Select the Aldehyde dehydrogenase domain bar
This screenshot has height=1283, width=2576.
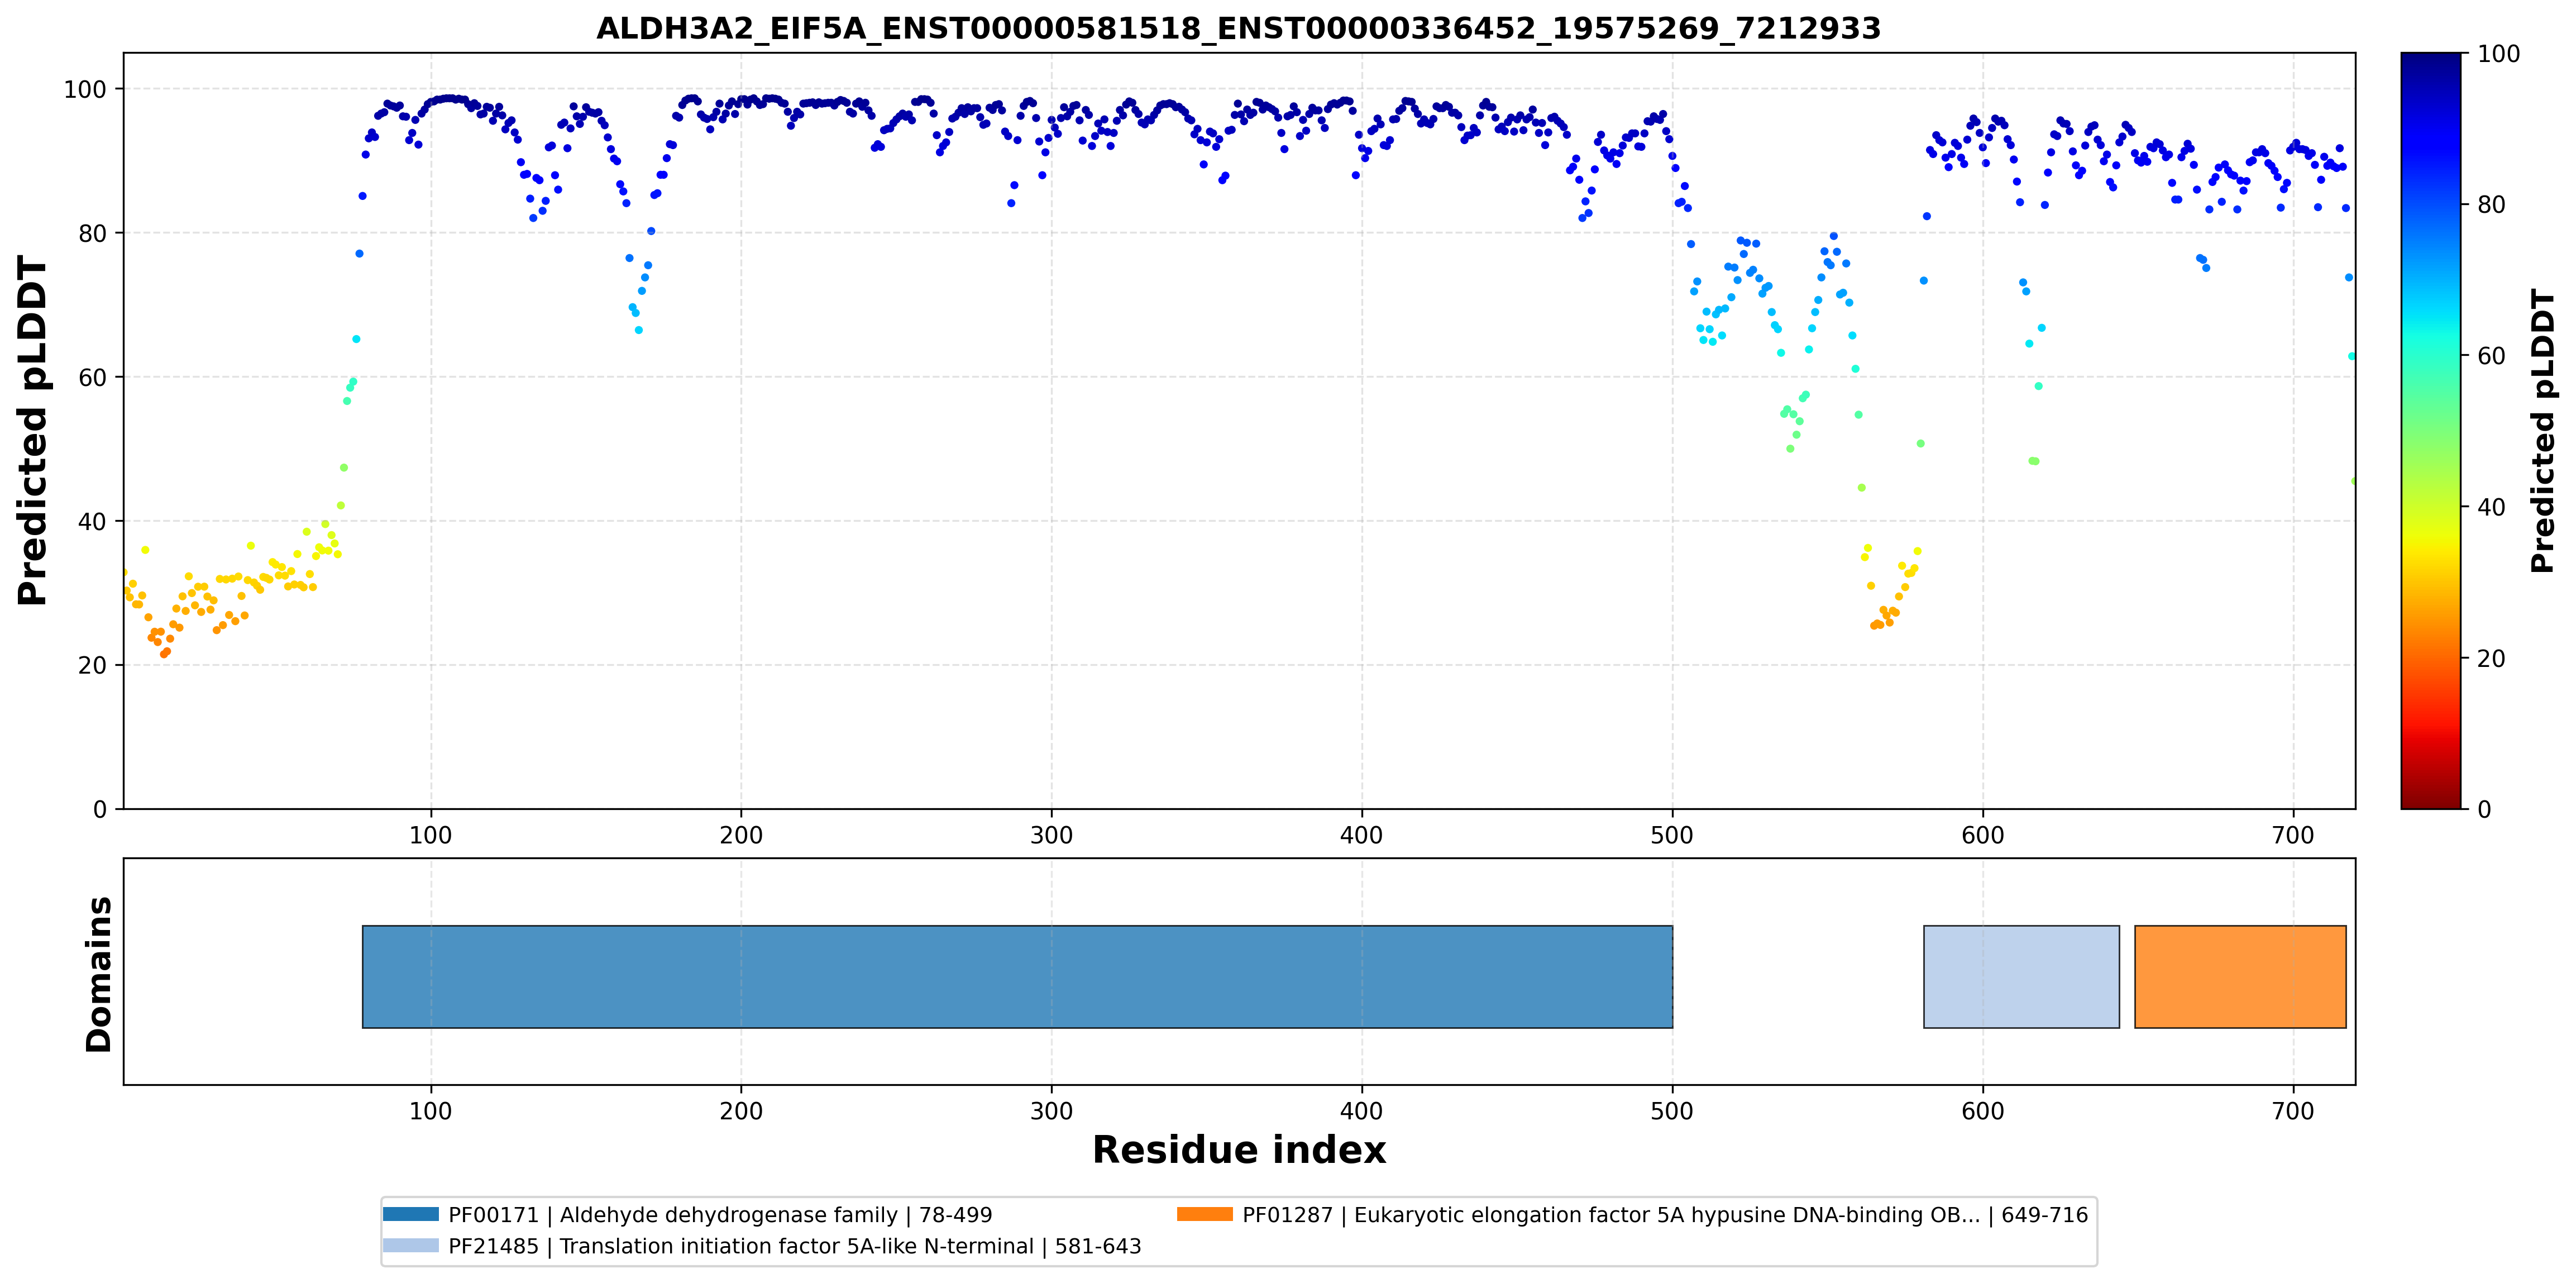[1017, 976]
